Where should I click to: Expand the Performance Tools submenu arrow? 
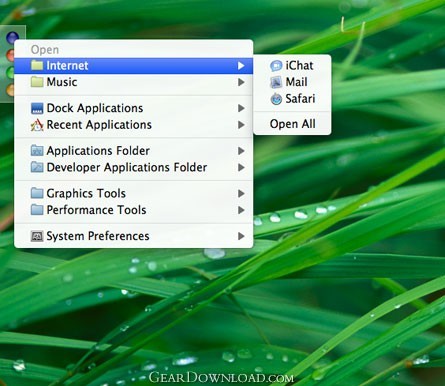point(241,210)
